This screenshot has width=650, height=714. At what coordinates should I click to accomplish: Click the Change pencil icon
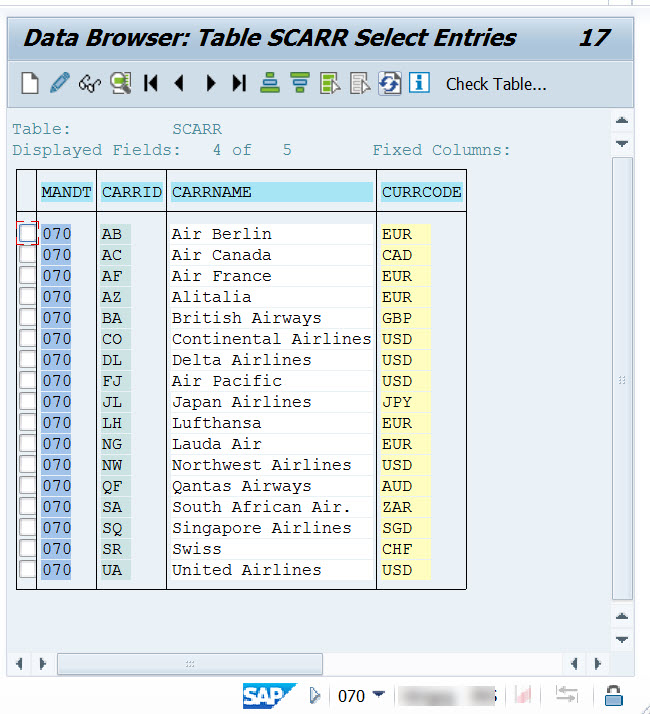[x=59, y=84]
